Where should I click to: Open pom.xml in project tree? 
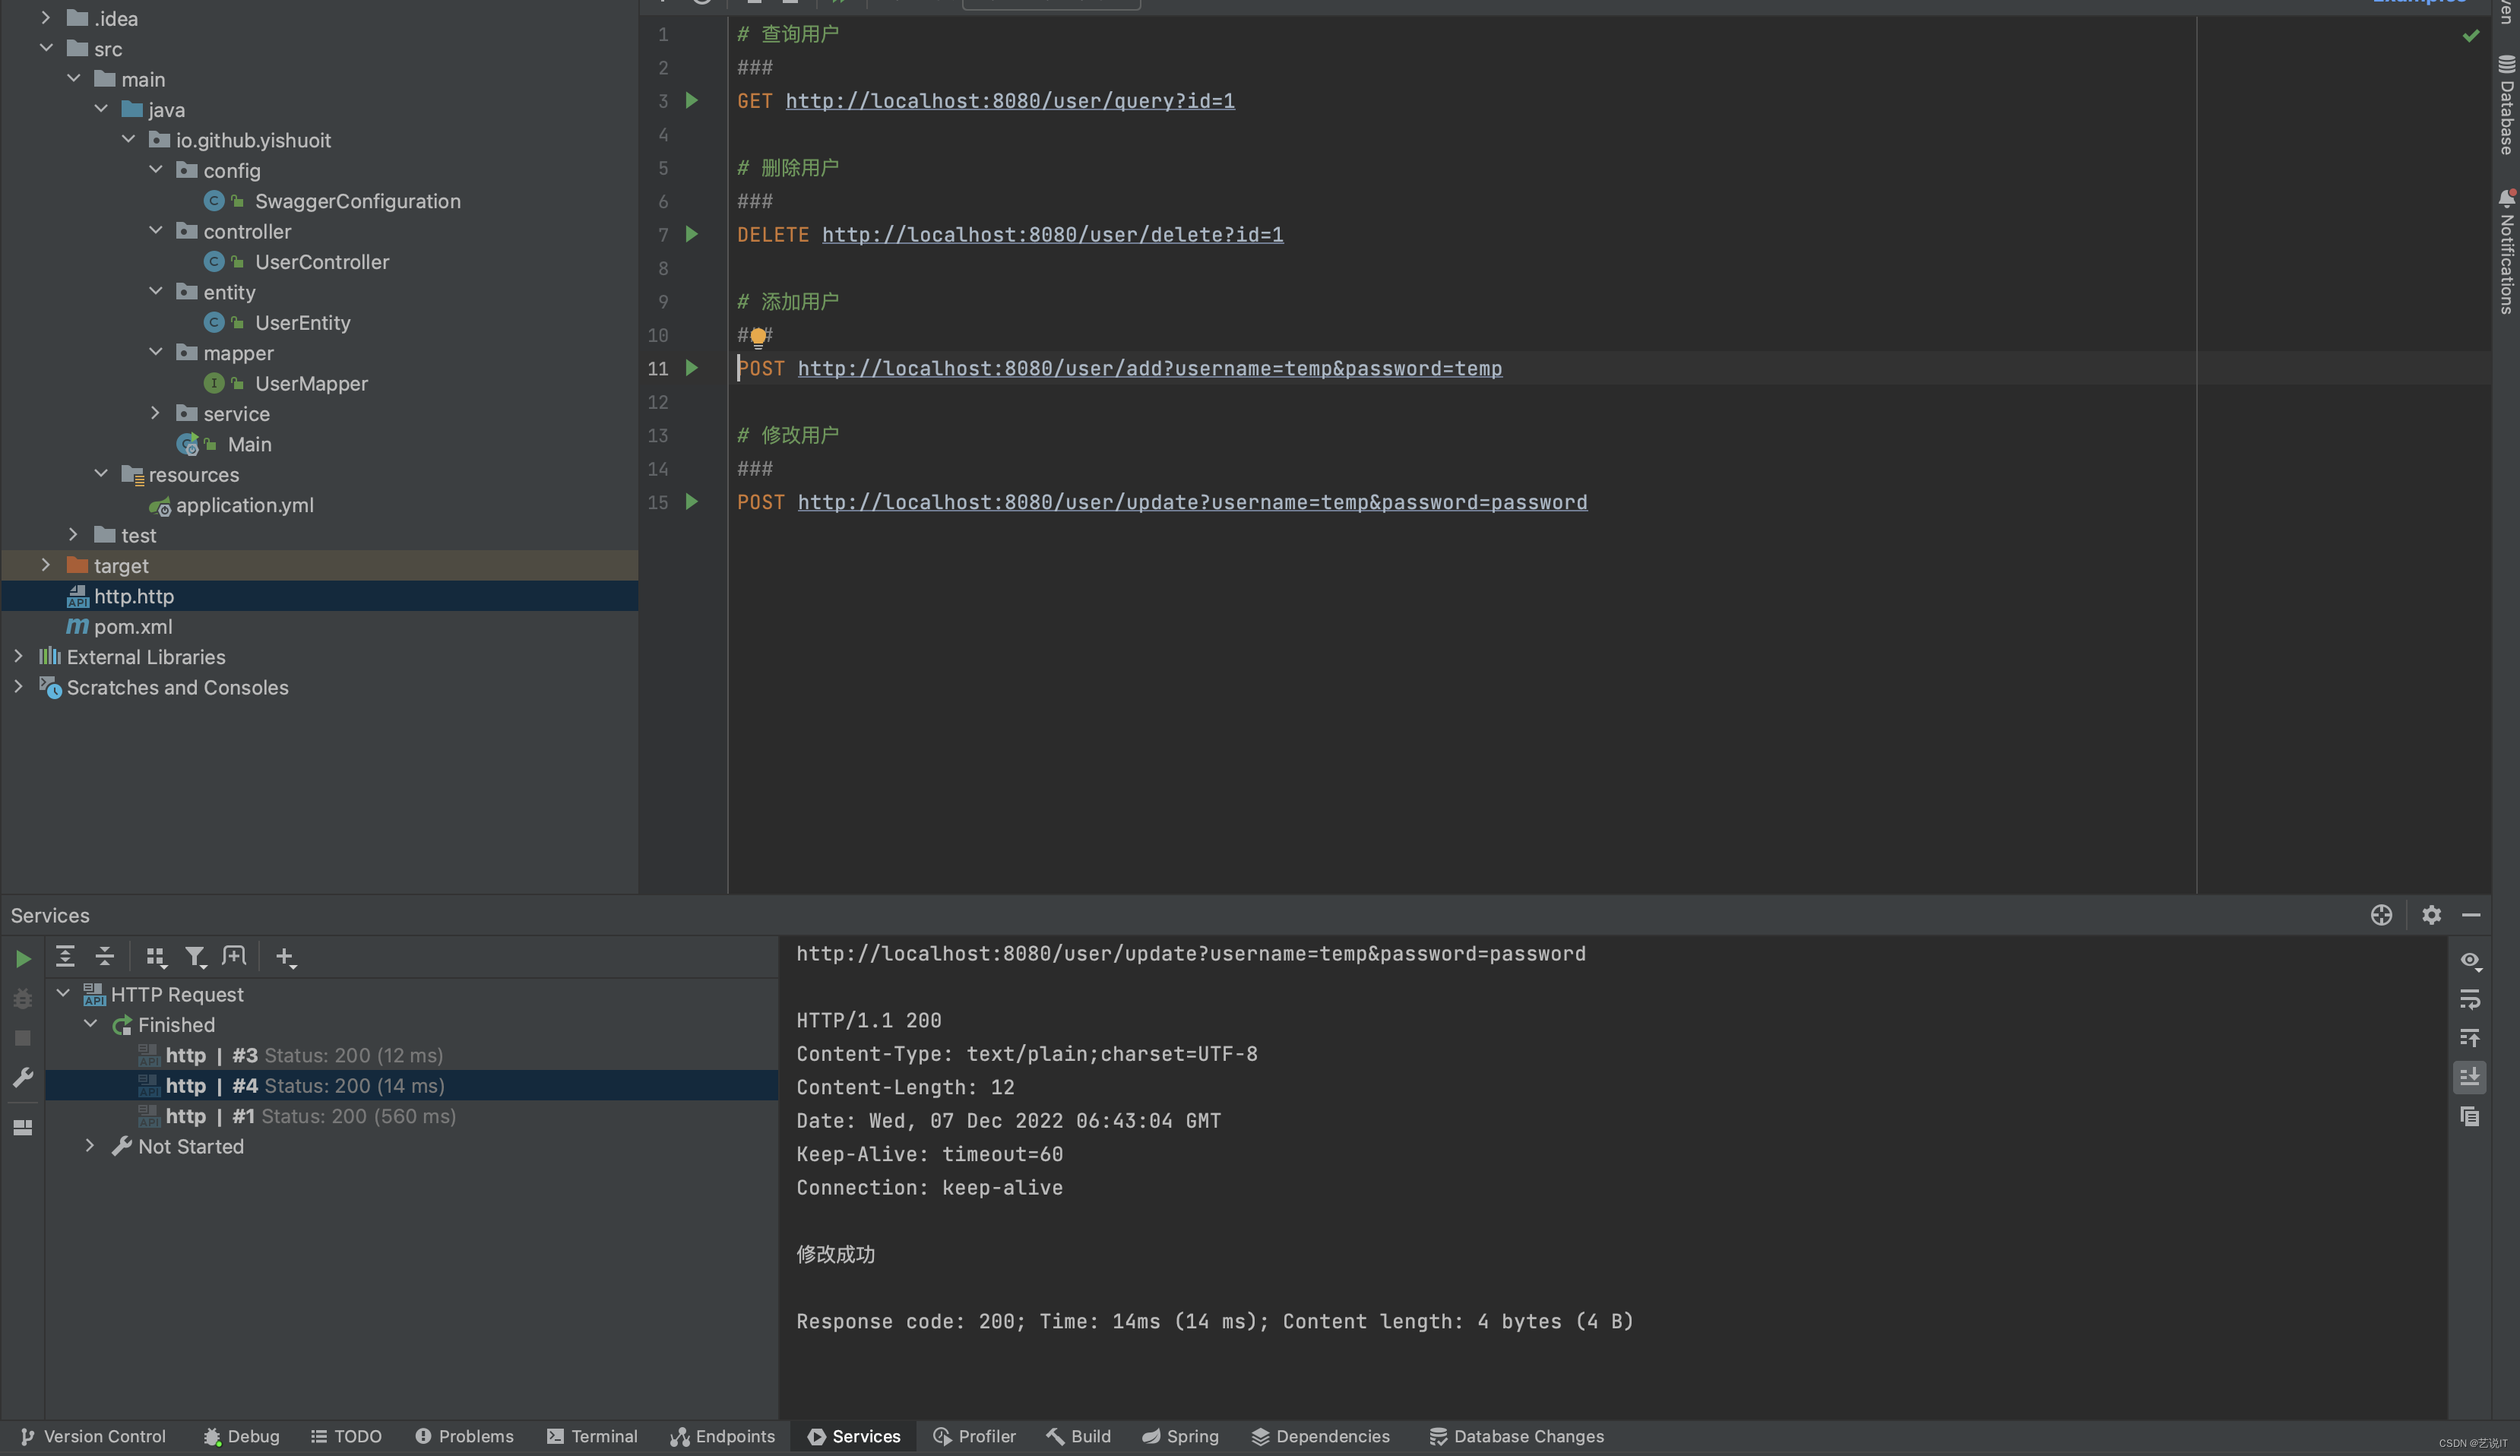(133, 626)
